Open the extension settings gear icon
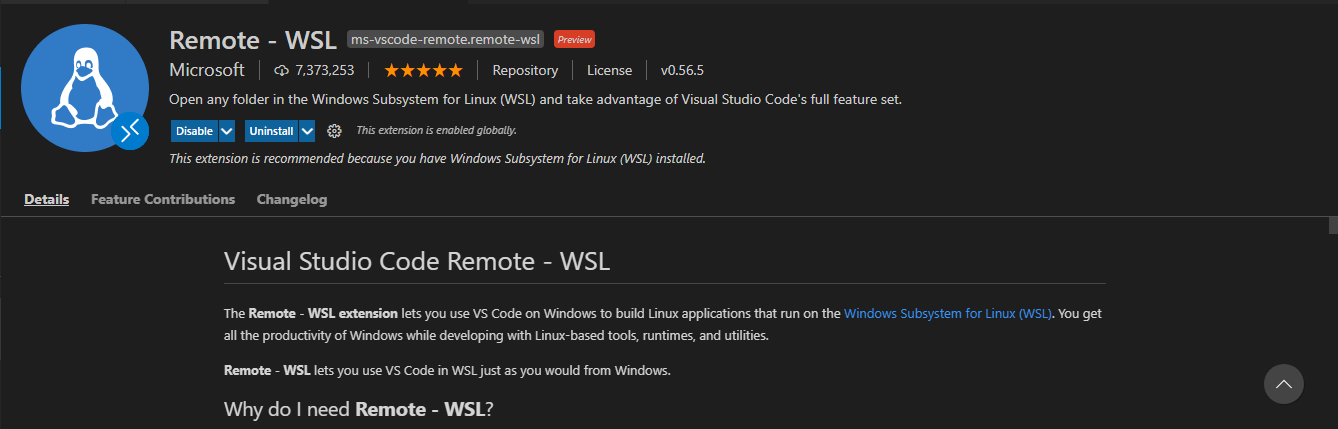Image resolution: width=1338 pixels, height=429 pixels. pyautogui.click(x=335, y=131)
